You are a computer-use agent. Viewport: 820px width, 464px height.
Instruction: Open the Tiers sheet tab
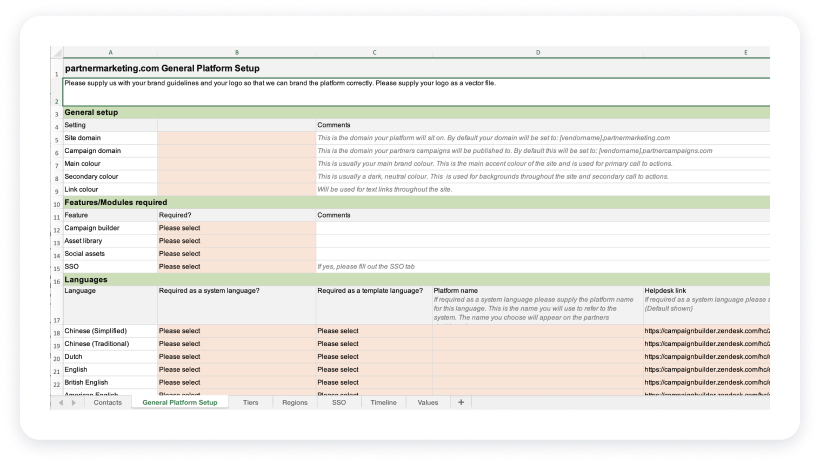250,402
